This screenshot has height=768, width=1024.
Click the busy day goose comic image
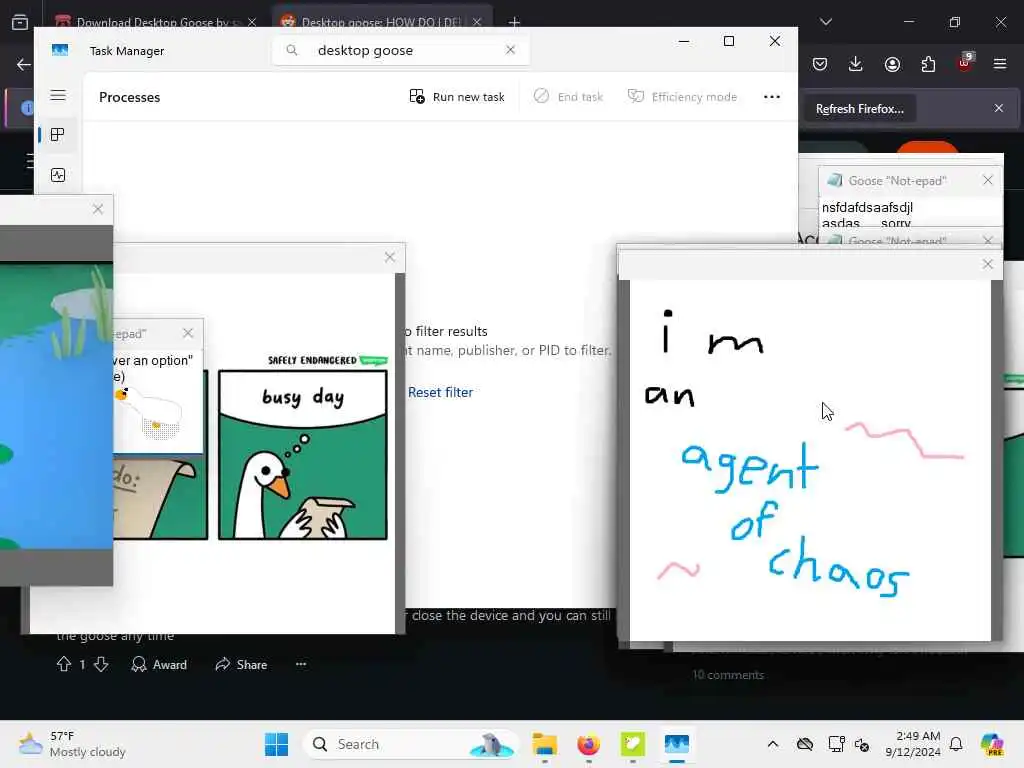[x=303, y=455]
